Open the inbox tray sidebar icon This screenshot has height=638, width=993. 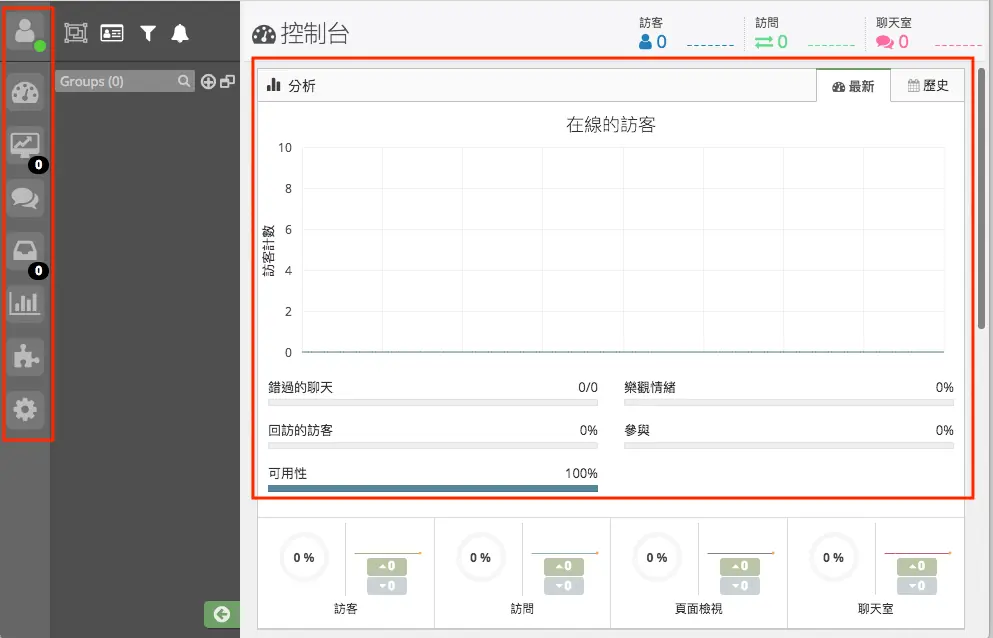coord(25,251)
